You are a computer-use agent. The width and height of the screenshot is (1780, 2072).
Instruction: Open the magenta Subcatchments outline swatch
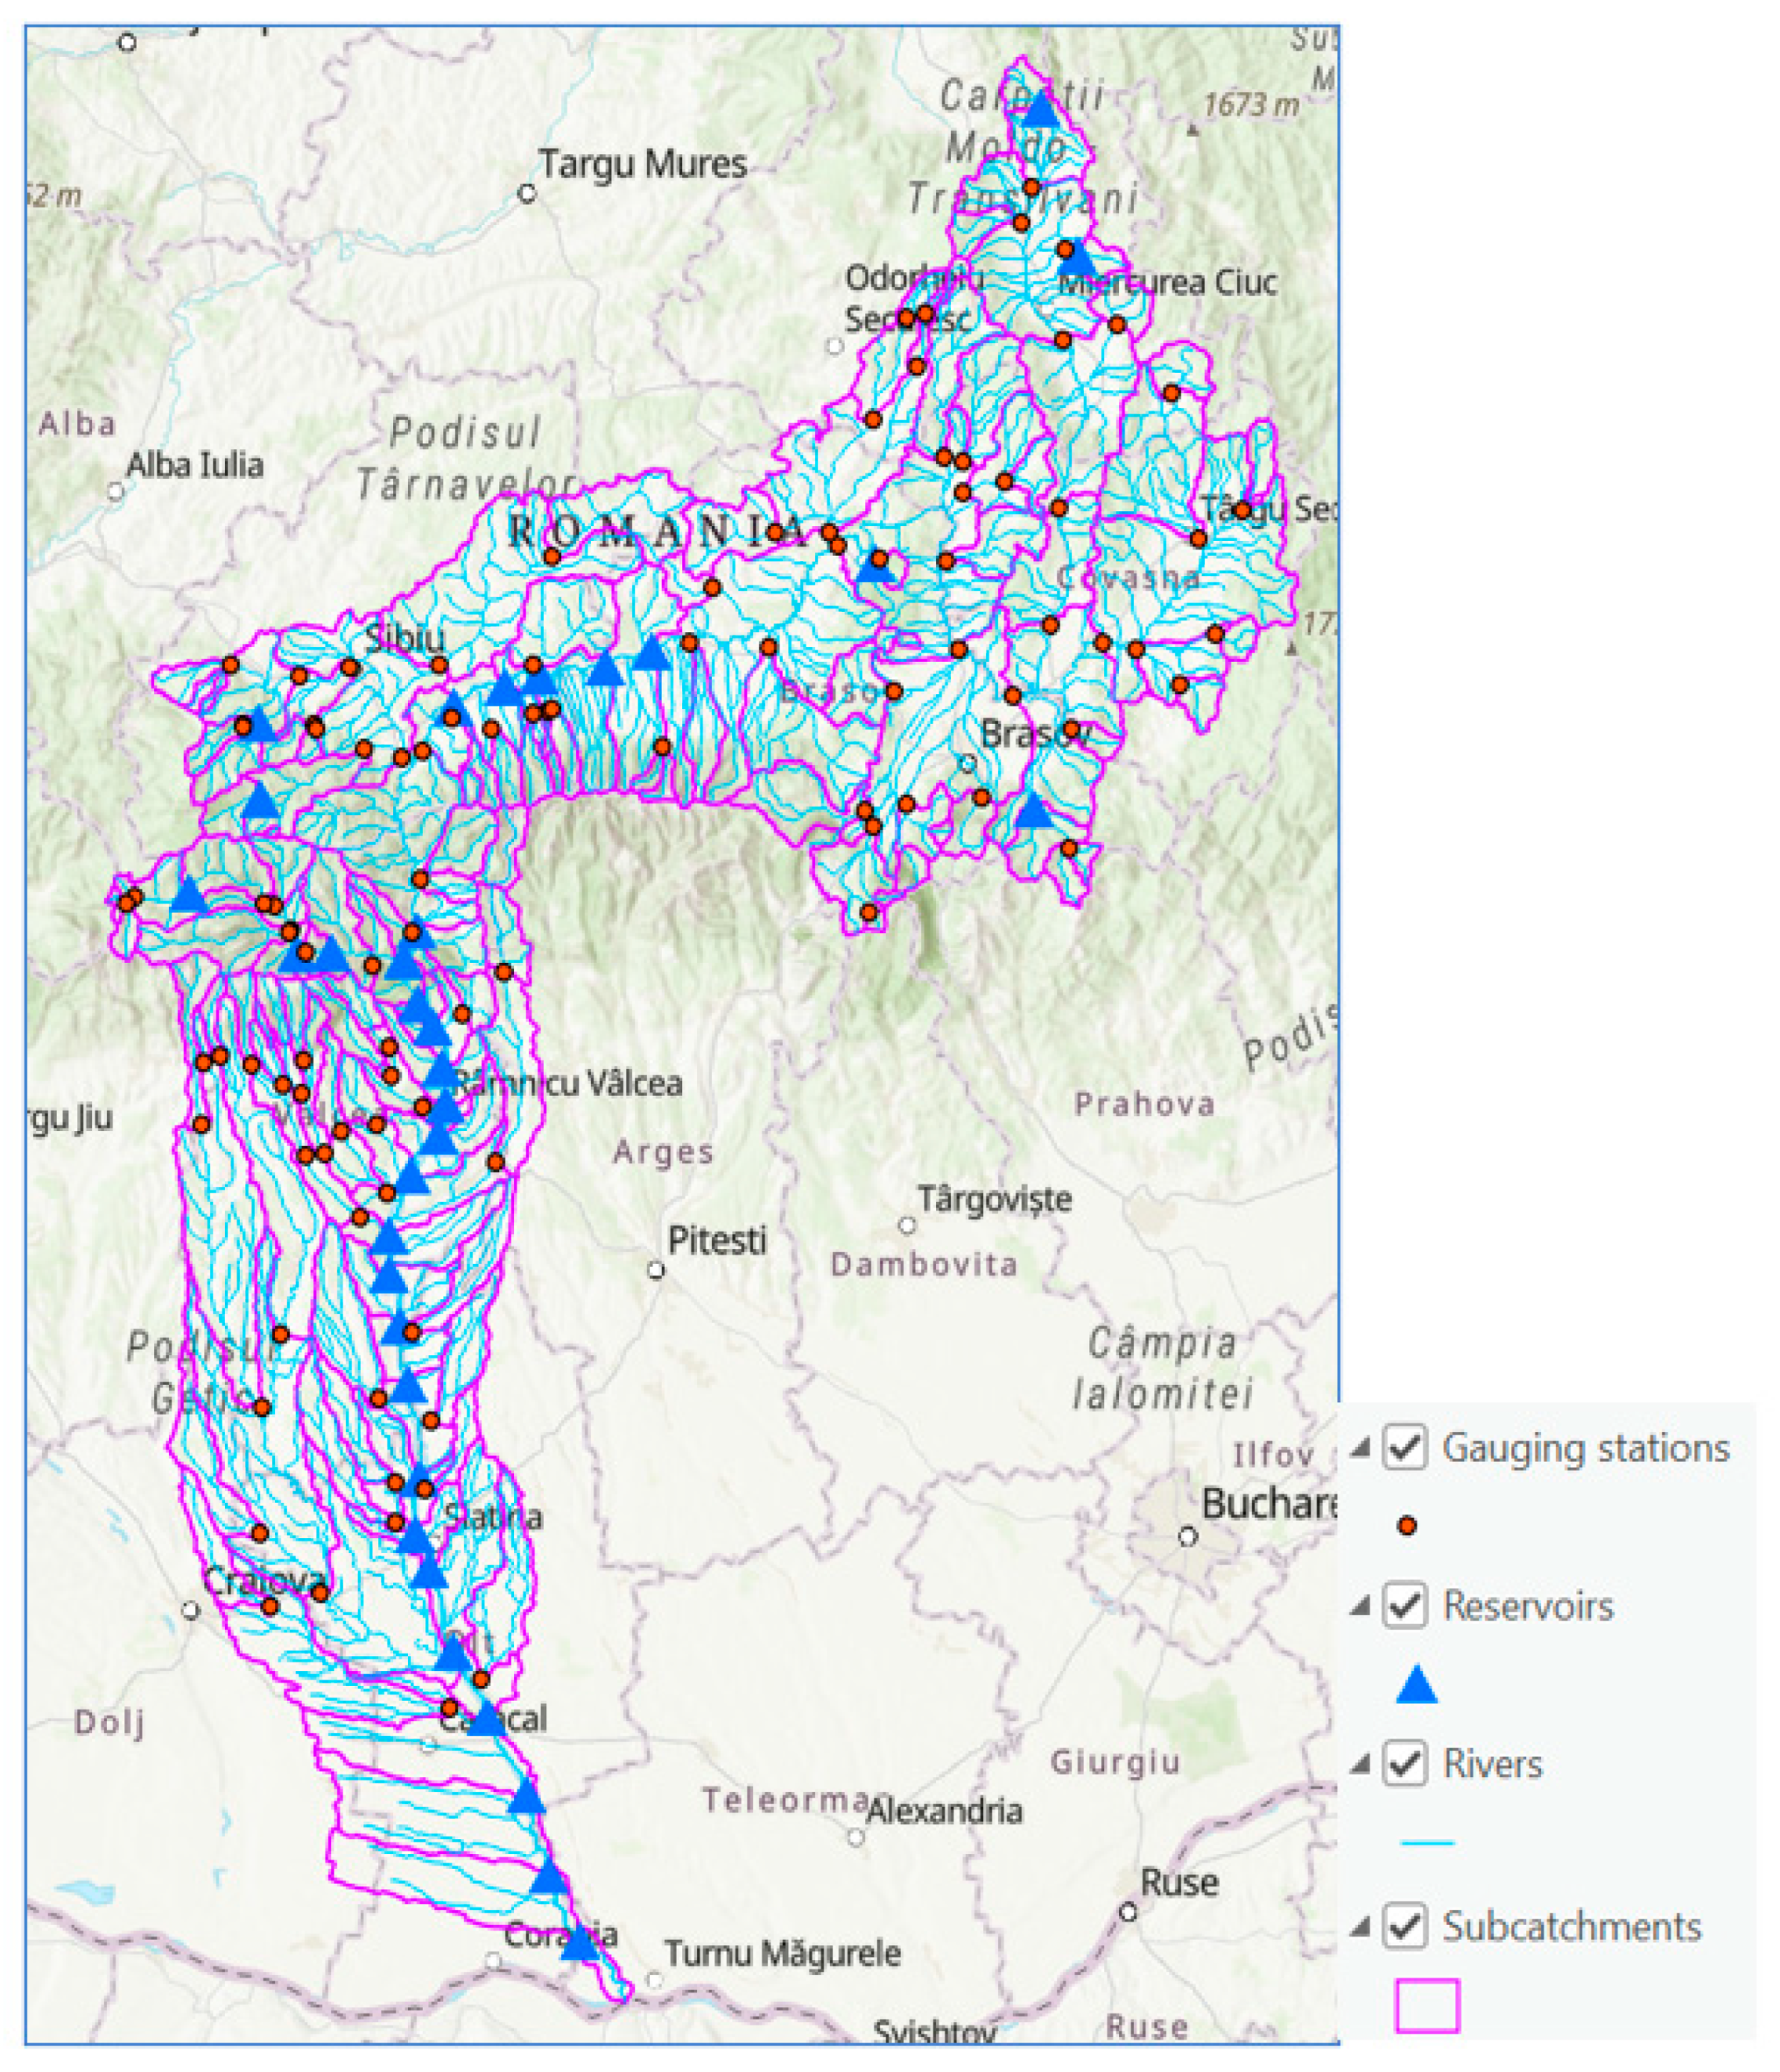[x=1427, y=2005]
